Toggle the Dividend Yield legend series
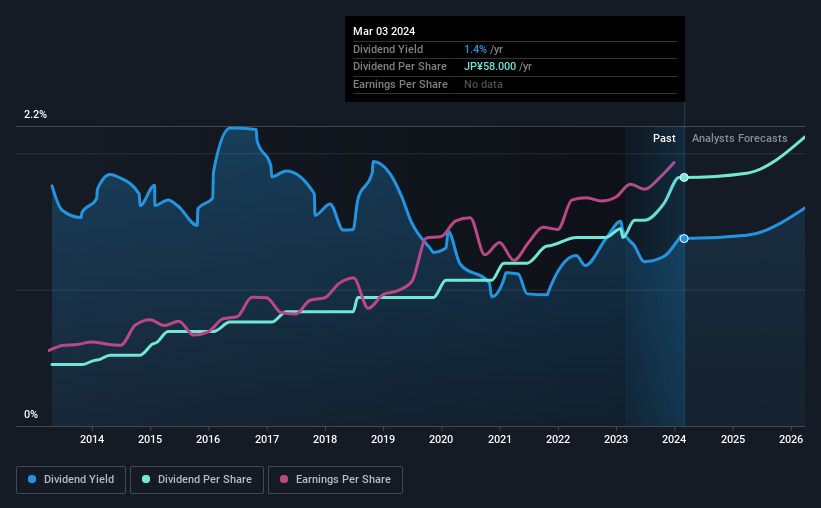 (x=71, y=480)
